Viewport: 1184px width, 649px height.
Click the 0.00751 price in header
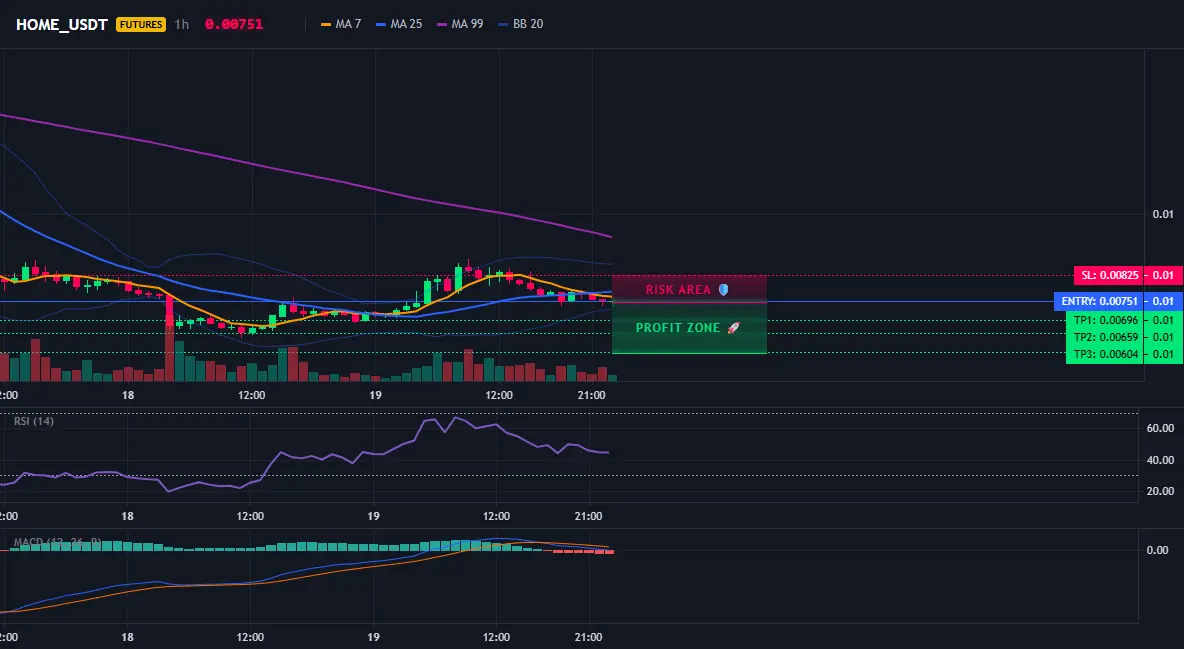[x=234, y=24]
